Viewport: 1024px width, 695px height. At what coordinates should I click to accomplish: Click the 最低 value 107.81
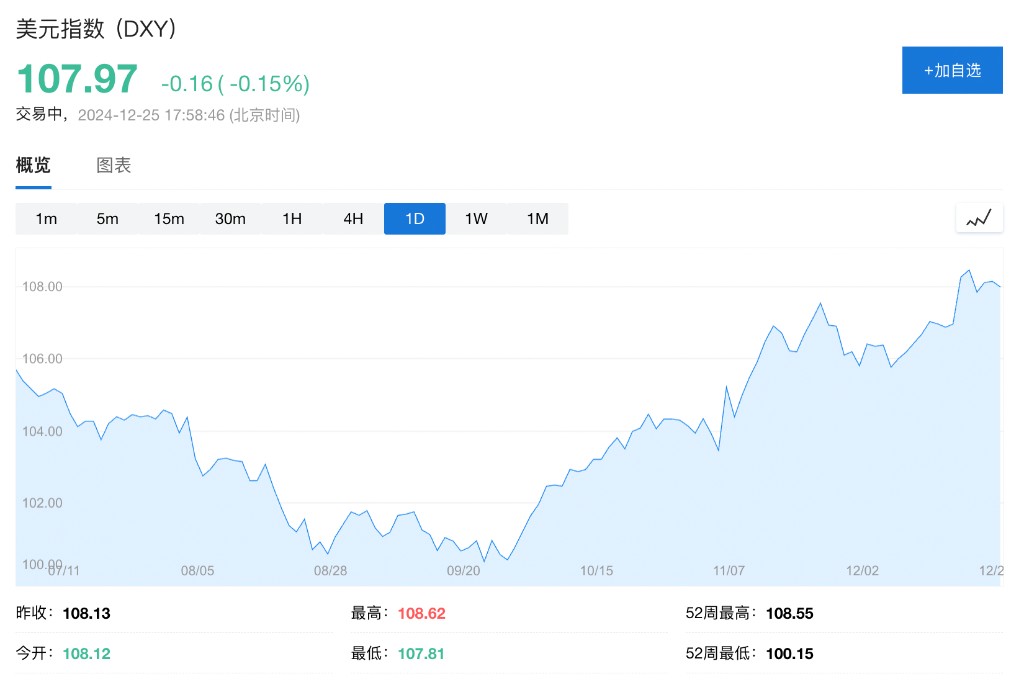pyautogui.click(x=421, y=653)
